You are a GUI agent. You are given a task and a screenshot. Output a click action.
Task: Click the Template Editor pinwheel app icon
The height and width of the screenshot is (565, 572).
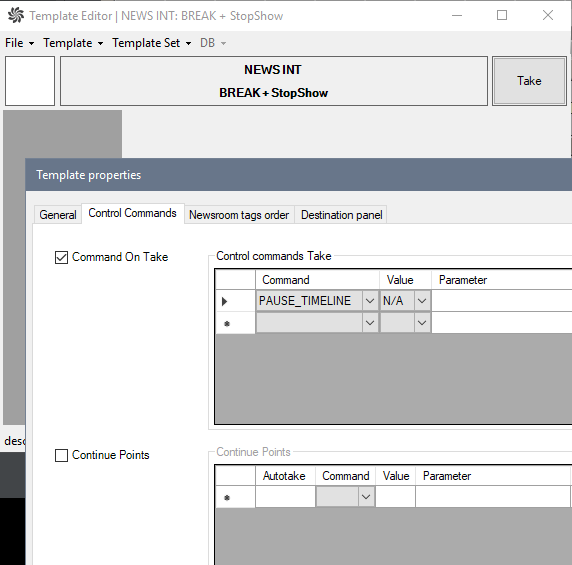[x=15, y=16]
